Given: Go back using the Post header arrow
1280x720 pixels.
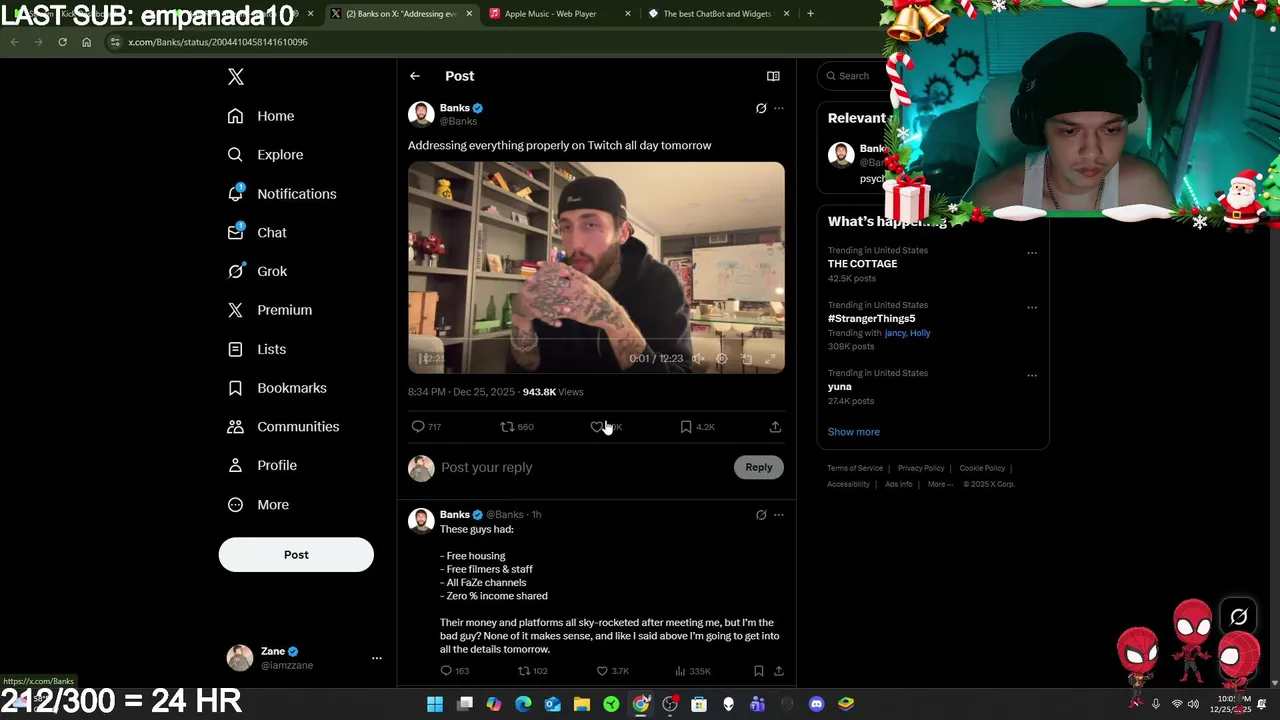Looking at the screenshot, I should click(x=415, y=76).
